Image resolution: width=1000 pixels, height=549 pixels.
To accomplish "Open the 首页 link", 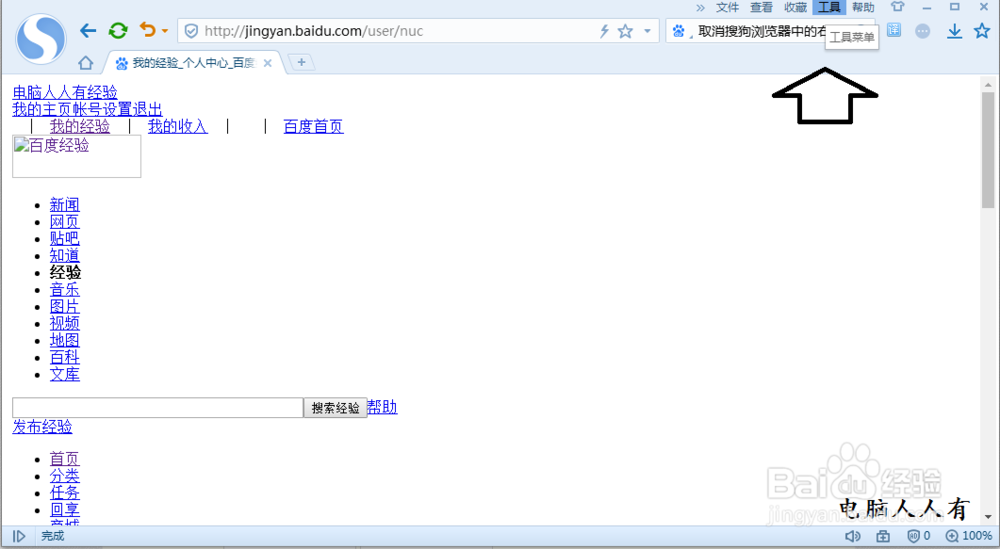I will pos(65,458).
